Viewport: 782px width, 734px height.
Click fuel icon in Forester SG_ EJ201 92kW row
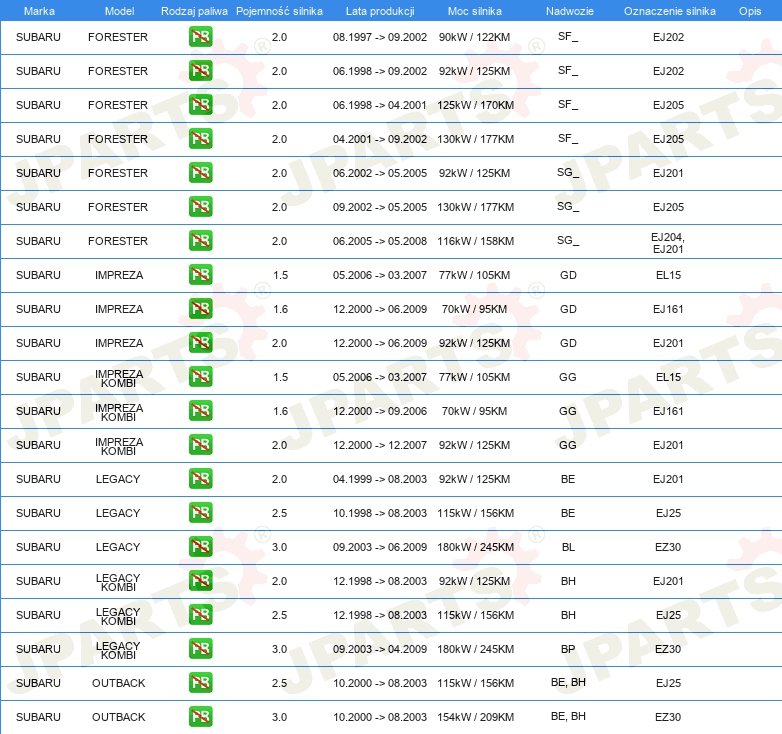pos(200,173)
